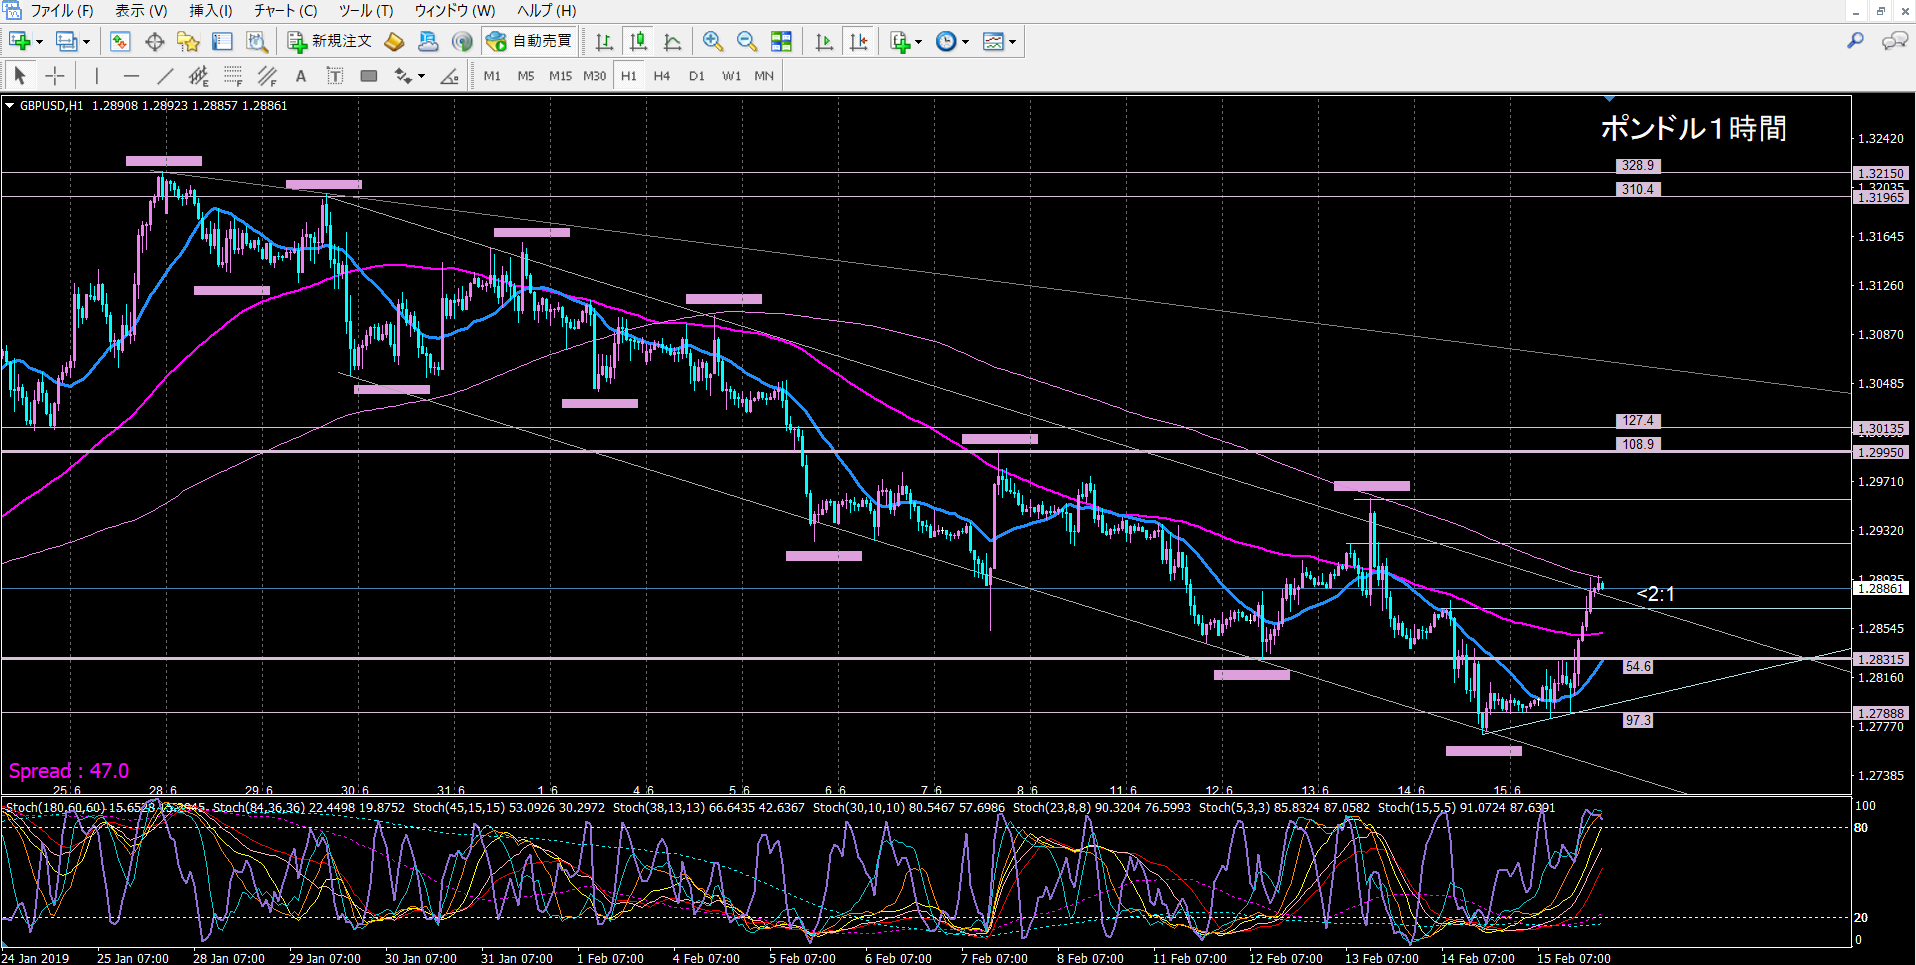The image size is (1916, 965).
Task: Switch chart to M15 timeframe
Action: pyautogui.click(x=560, y=76)
